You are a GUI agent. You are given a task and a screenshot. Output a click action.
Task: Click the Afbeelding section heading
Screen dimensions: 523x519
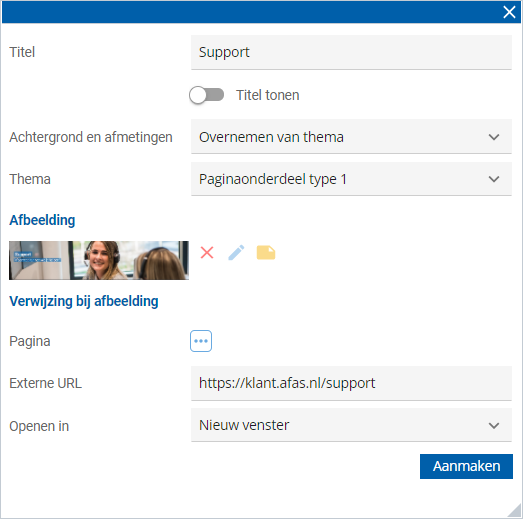42,220
